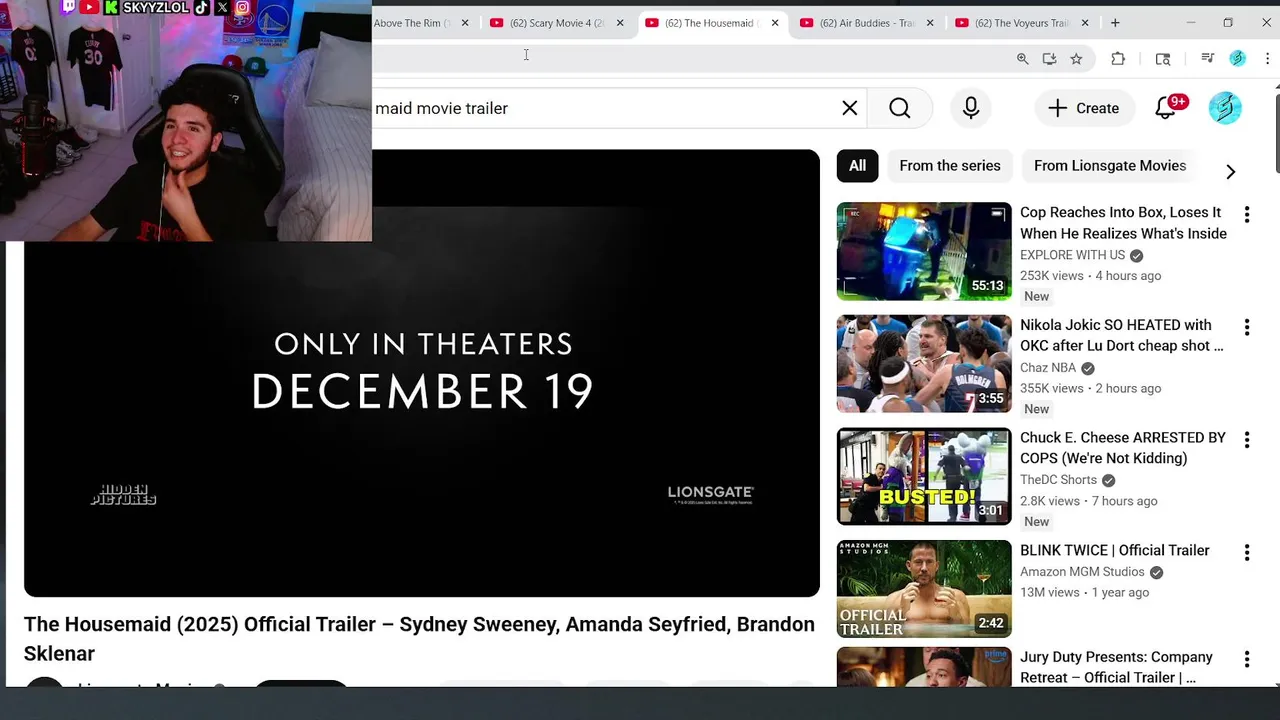Screen dimensions: 1280x720
Task: Open the page search icon beside Extensions
Action: point(1162,59)
